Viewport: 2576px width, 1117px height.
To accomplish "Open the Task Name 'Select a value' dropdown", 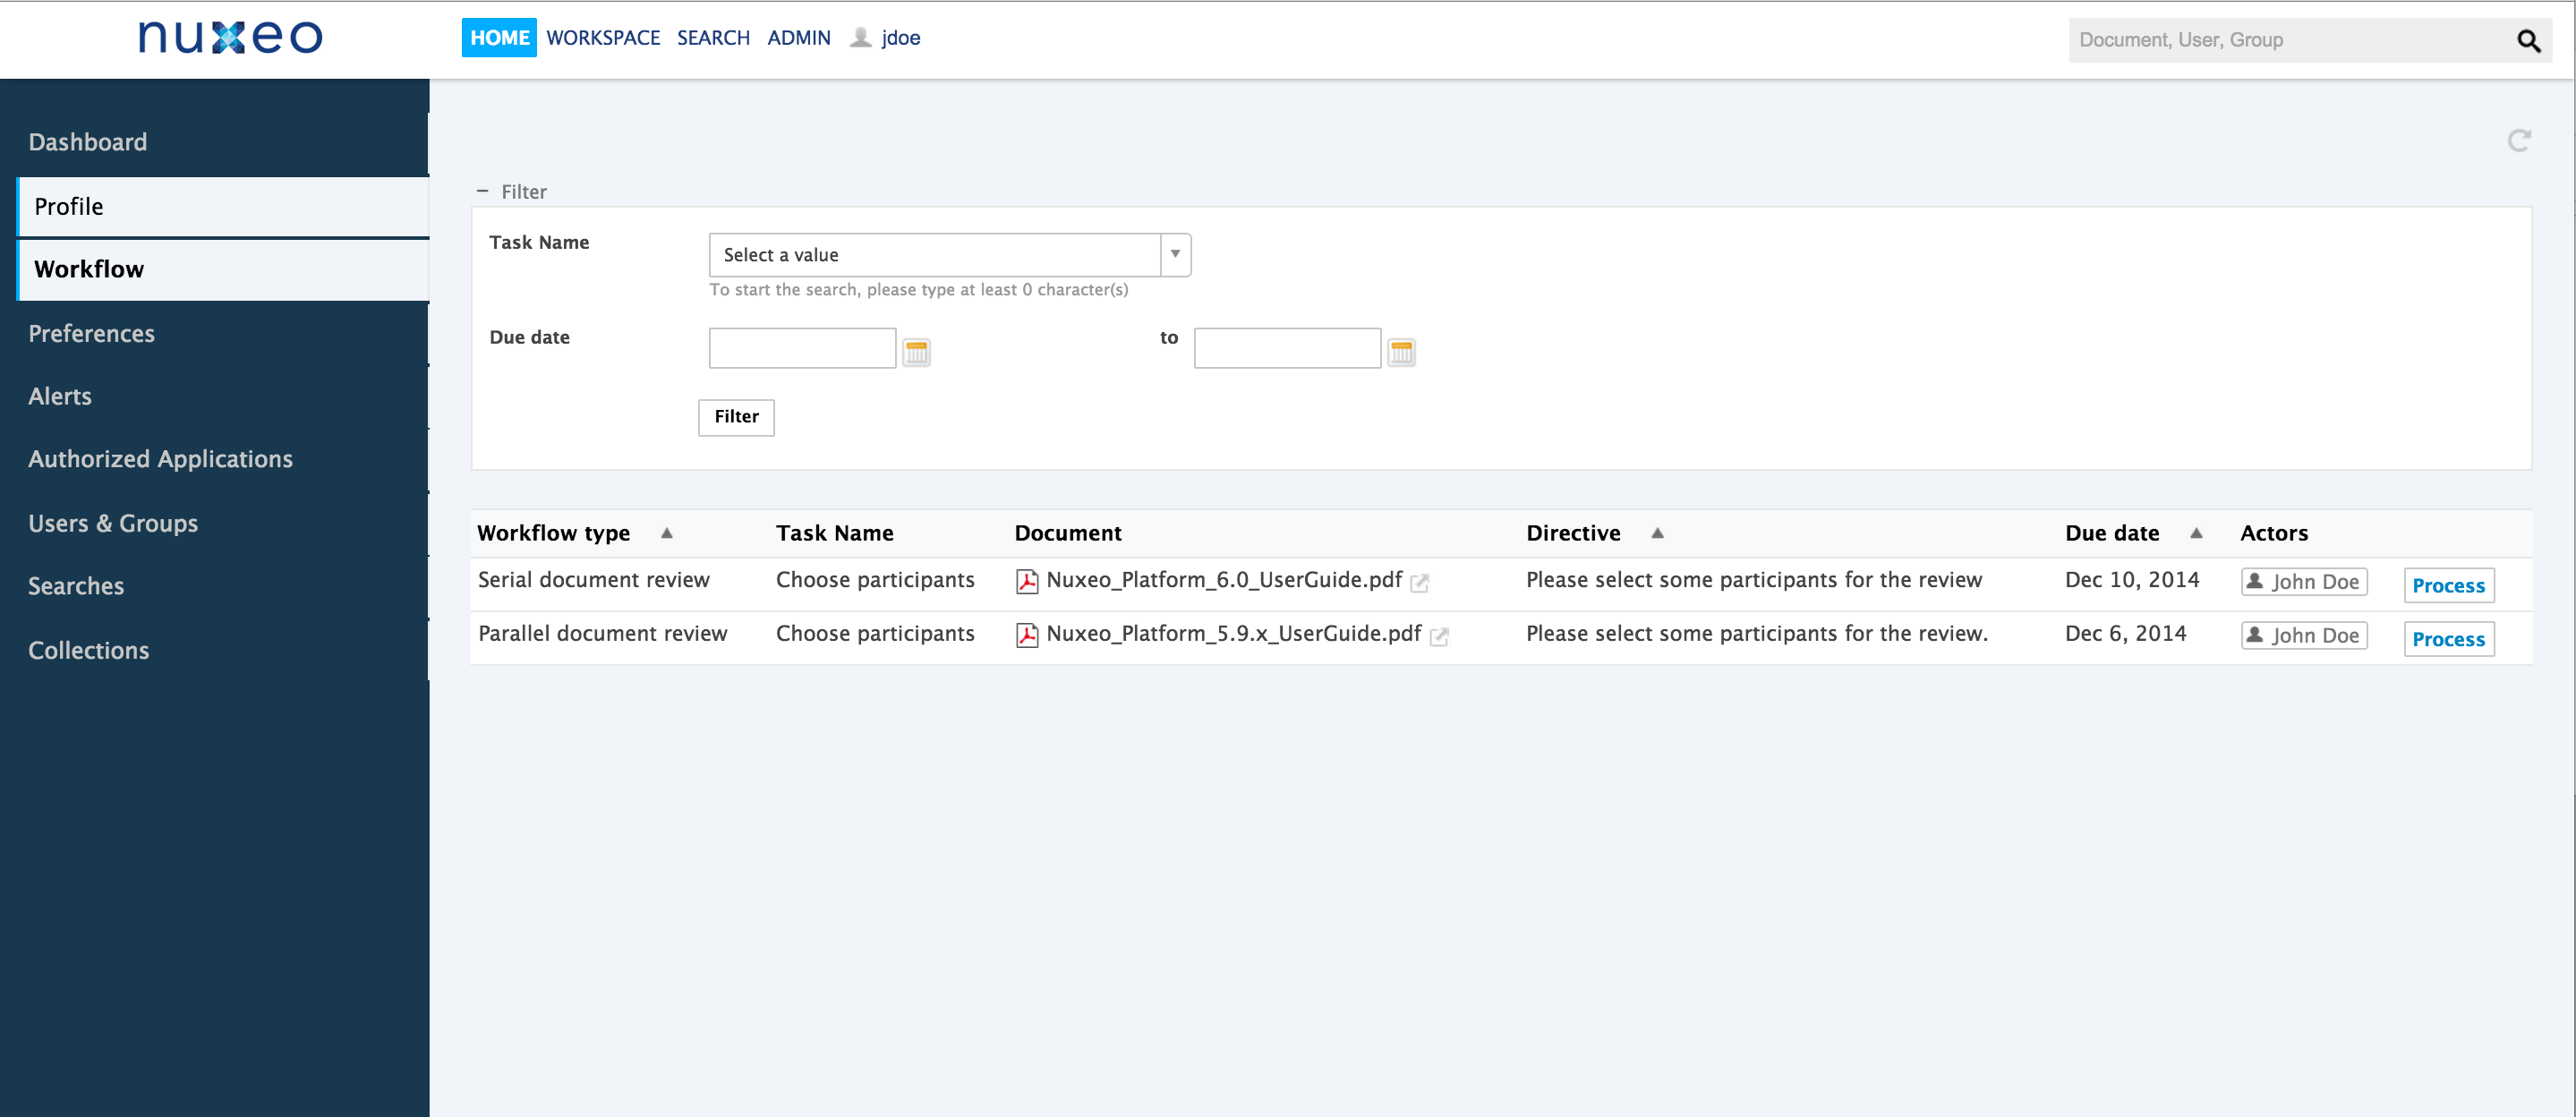I will [x=949, y=255].
